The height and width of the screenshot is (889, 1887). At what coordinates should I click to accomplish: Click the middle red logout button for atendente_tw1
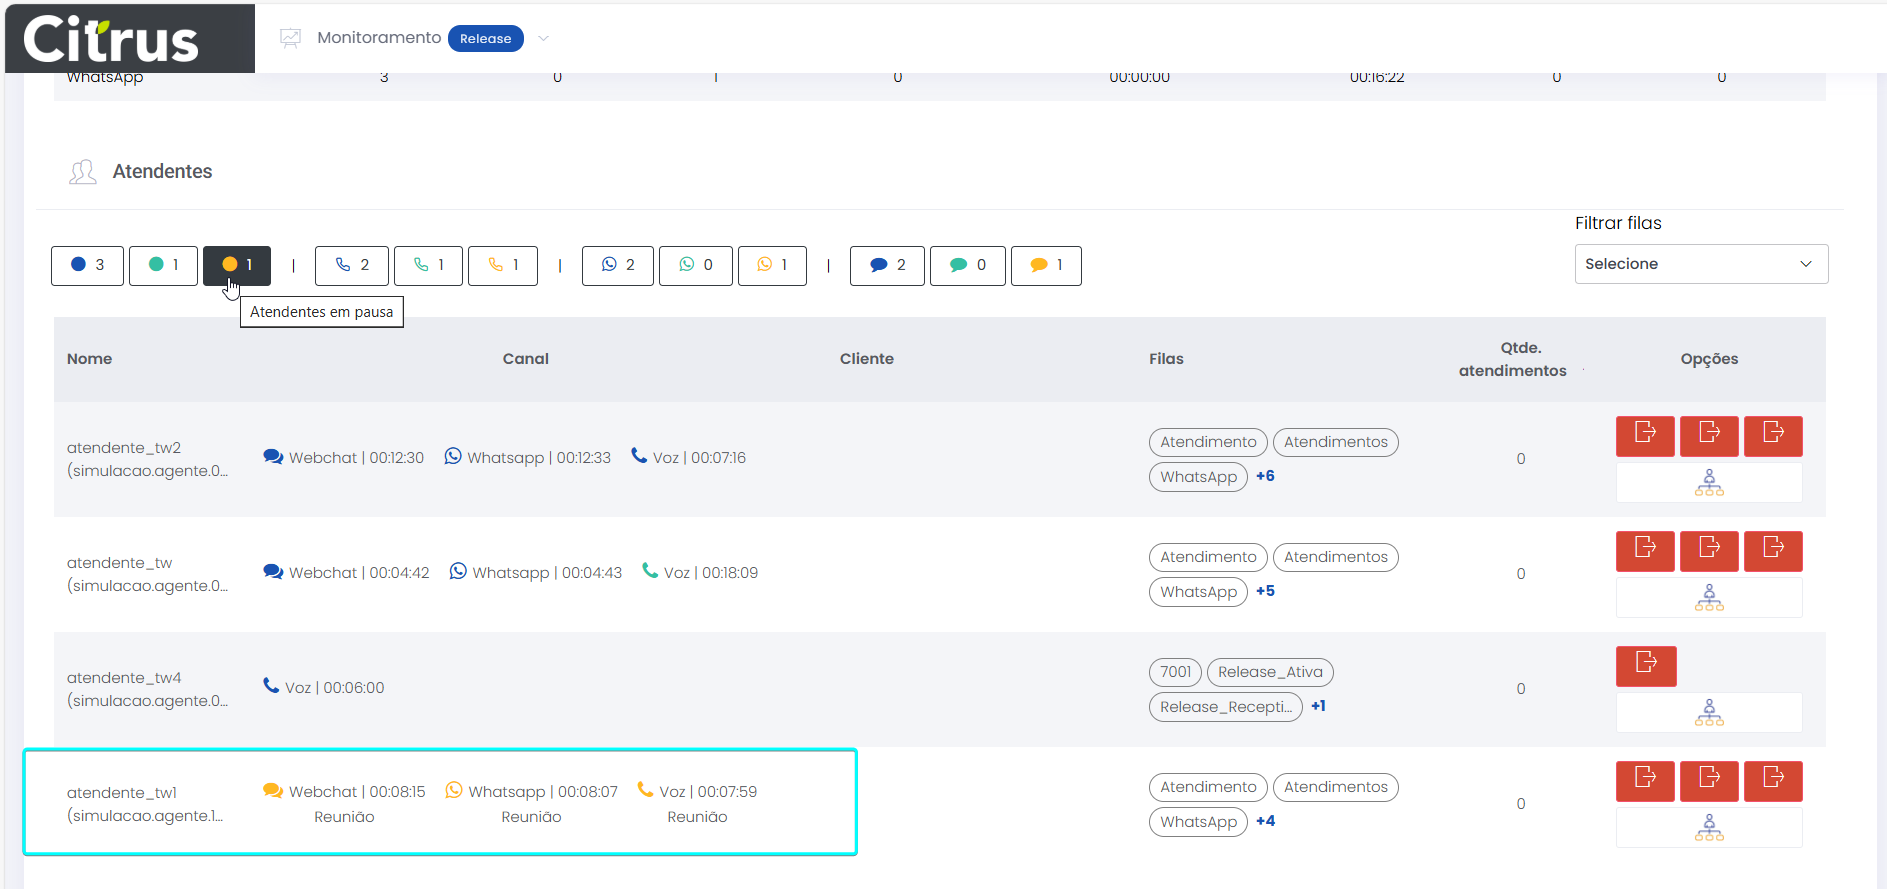pos(1709,781)
